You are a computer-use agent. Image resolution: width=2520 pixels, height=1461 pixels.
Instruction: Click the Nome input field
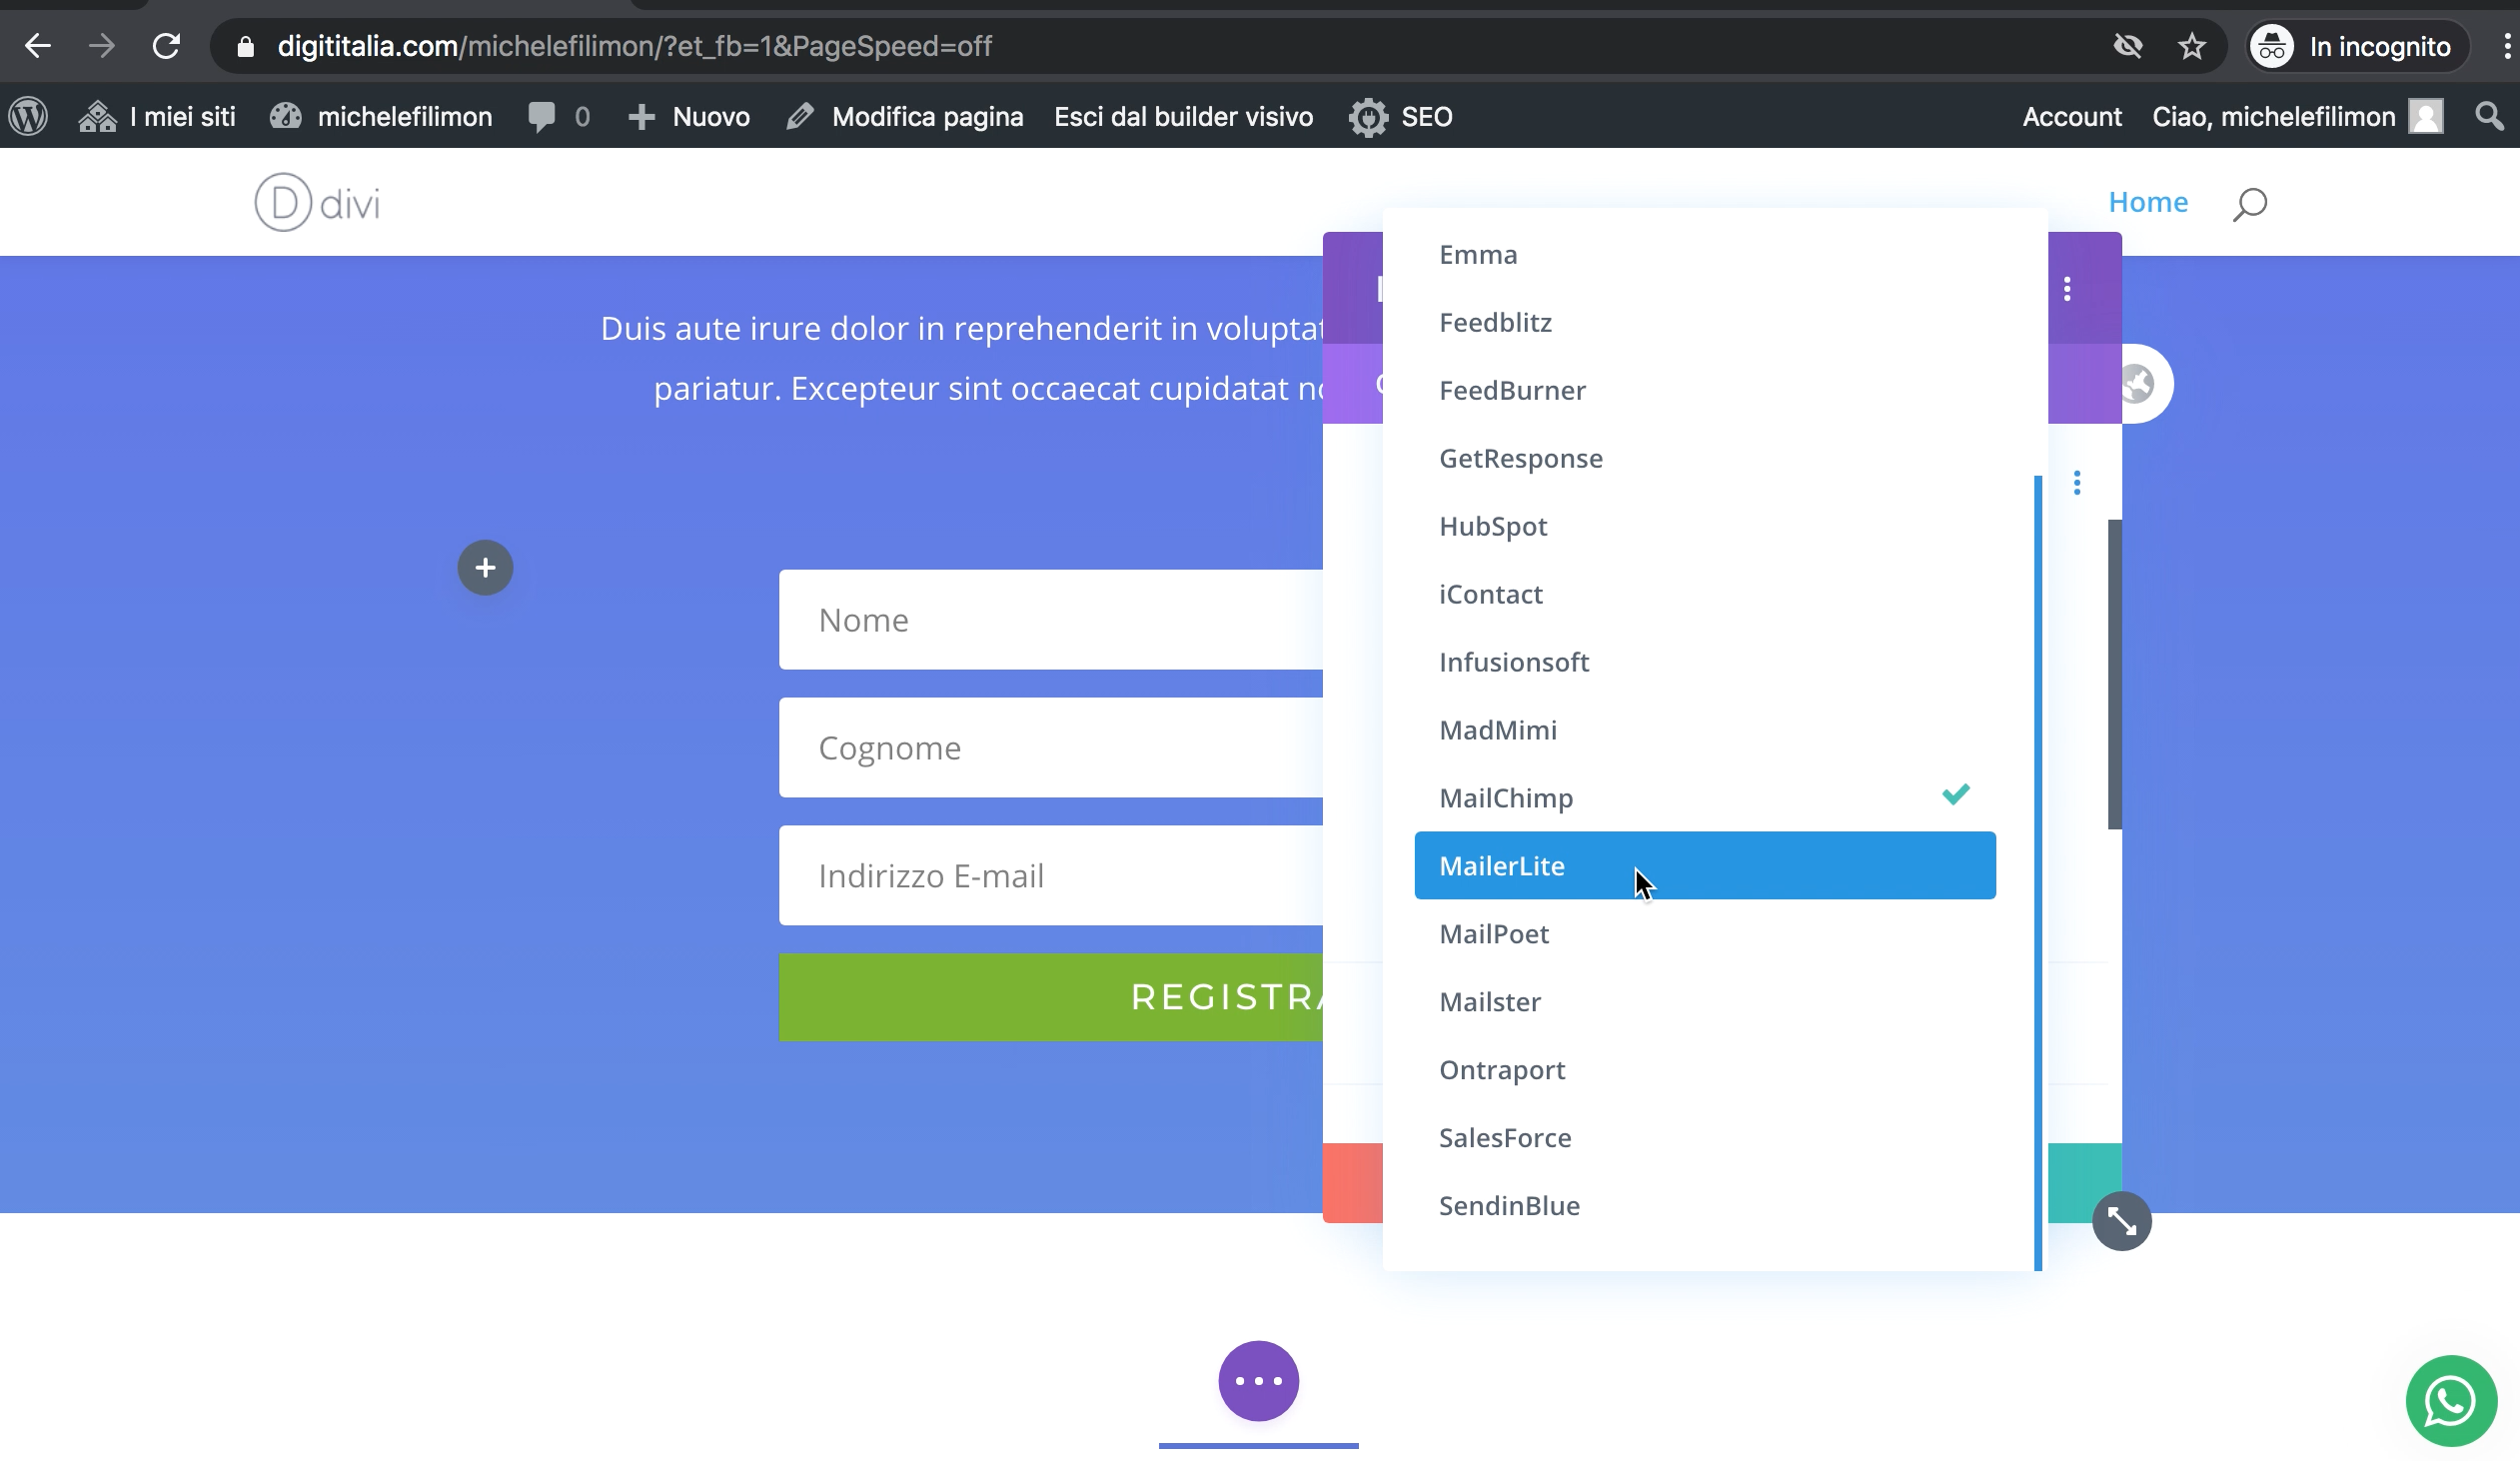(1051, 620)
